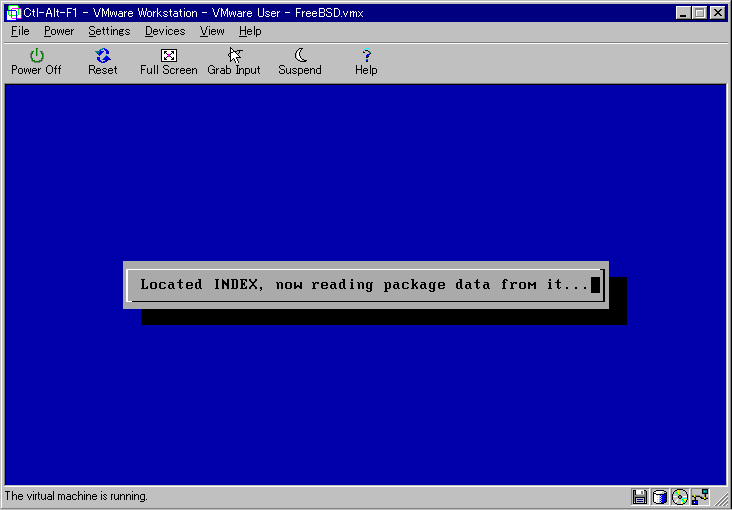Screen dimensions: 732x510
Task: Click the 'Located INDEX' message box
Action: pyautogui.click(x=366, y=285)
